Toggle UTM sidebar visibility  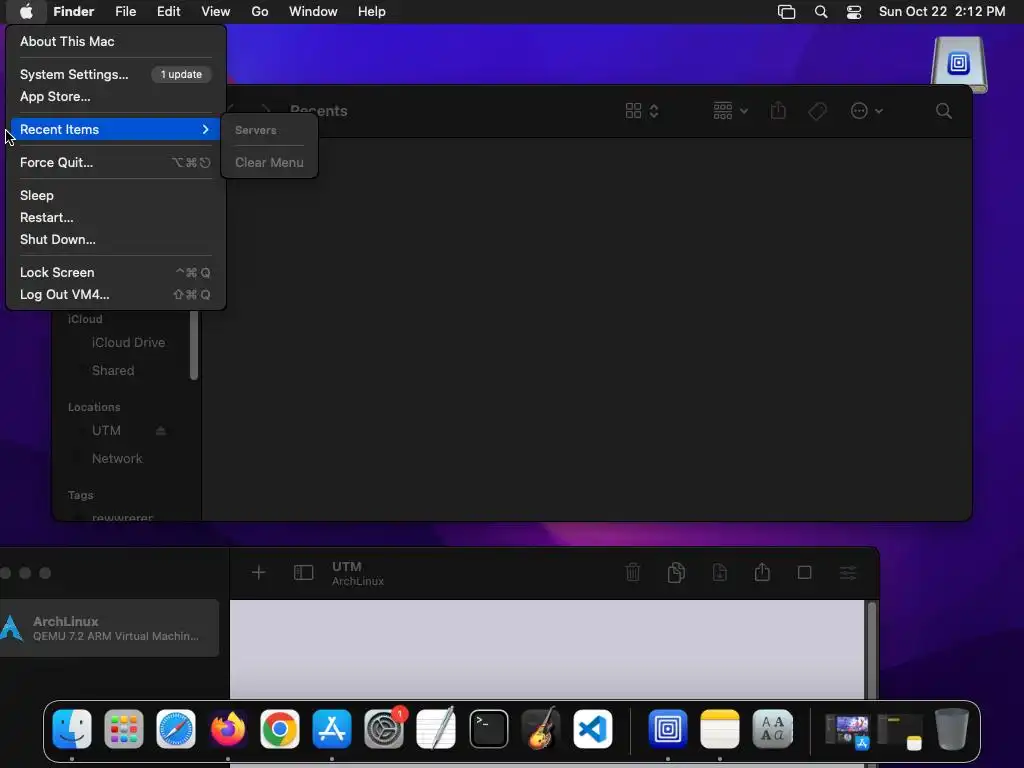(x=304, y=573)
